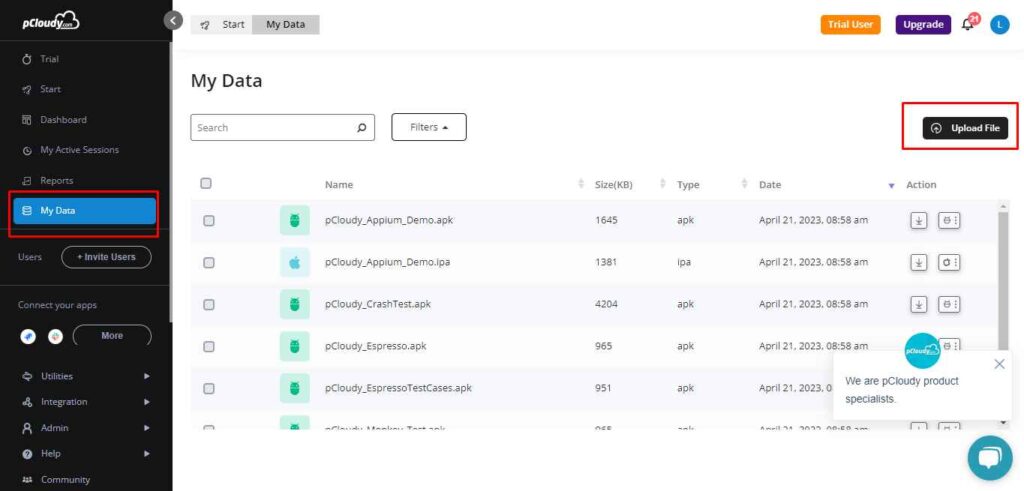Viewport: 1024px width, 491px height.
Task: Open the Filters dropdown
Action: (x=429, y=127)
